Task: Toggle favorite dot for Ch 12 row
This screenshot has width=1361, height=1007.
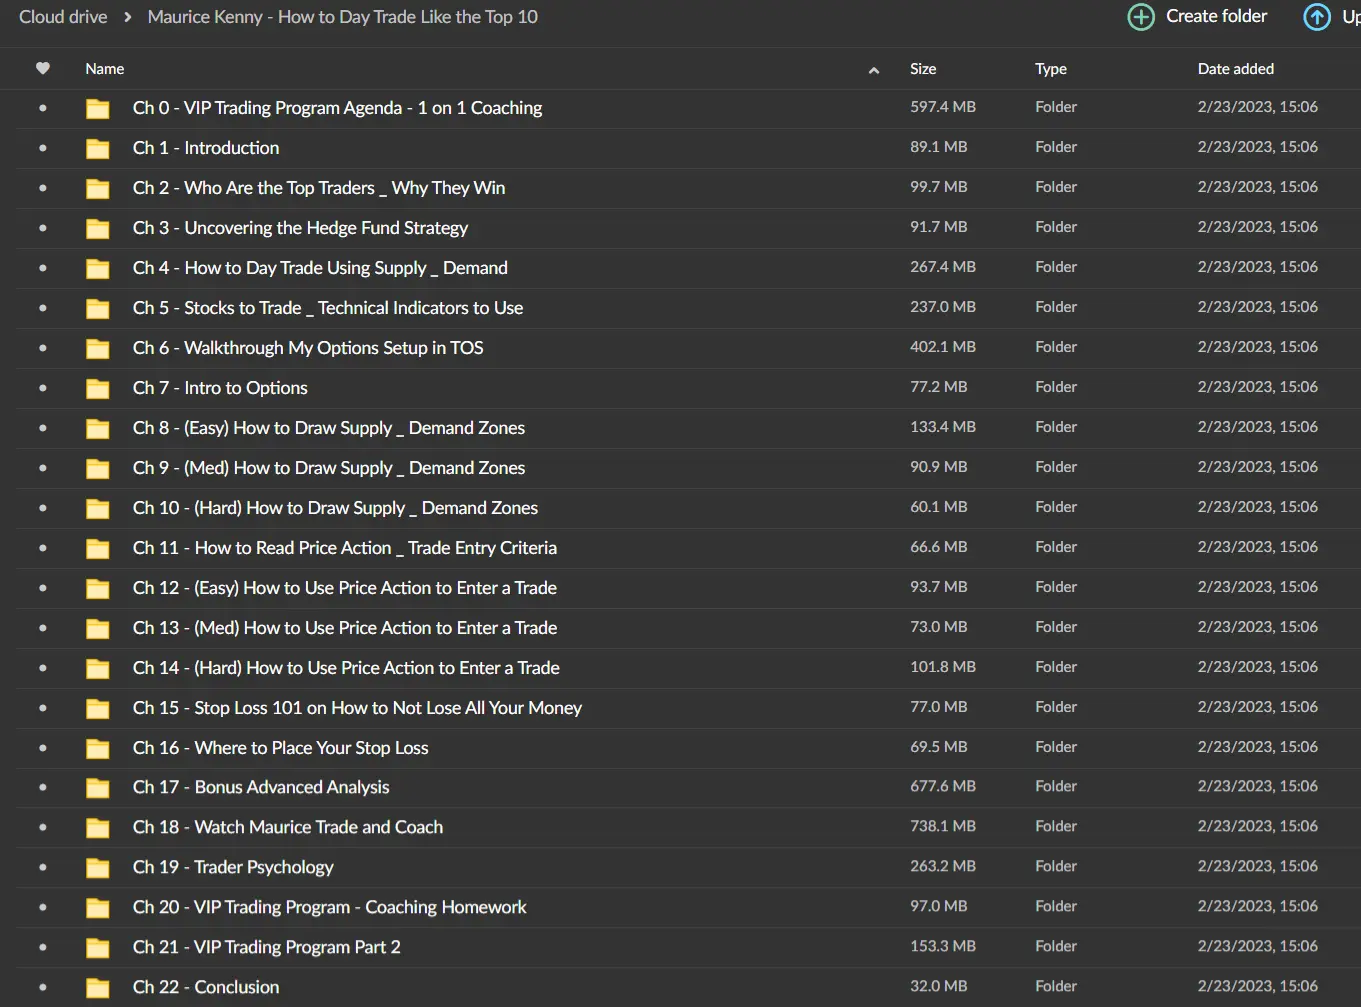Action: click(43, 588)
